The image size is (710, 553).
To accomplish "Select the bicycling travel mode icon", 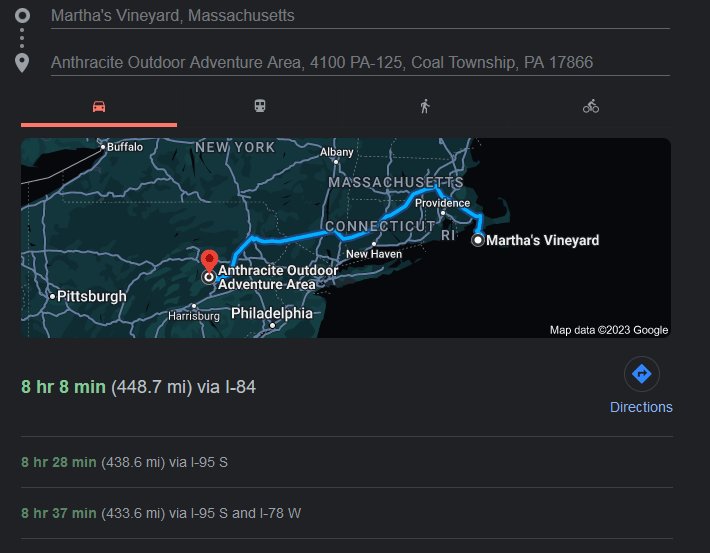I will click(x=591, y=106).
